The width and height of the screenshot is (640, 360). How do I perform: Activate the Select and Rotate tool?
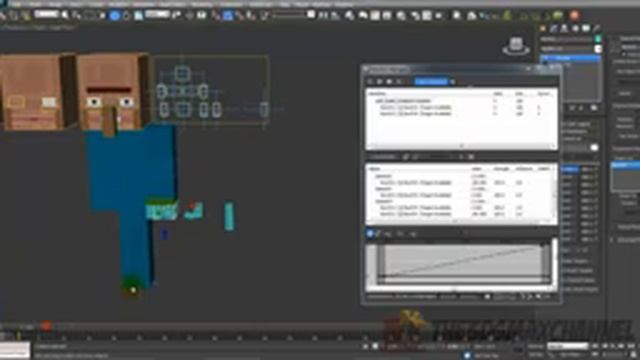point(127,16)
